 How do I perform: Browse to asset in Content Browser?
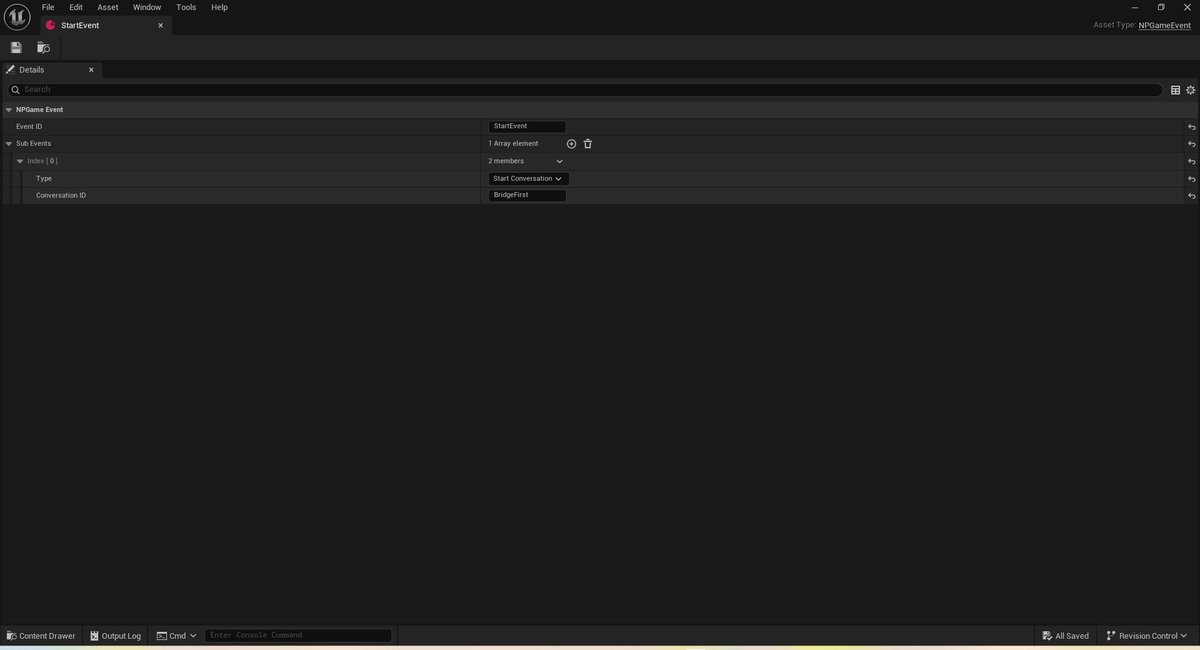[42, 47]
